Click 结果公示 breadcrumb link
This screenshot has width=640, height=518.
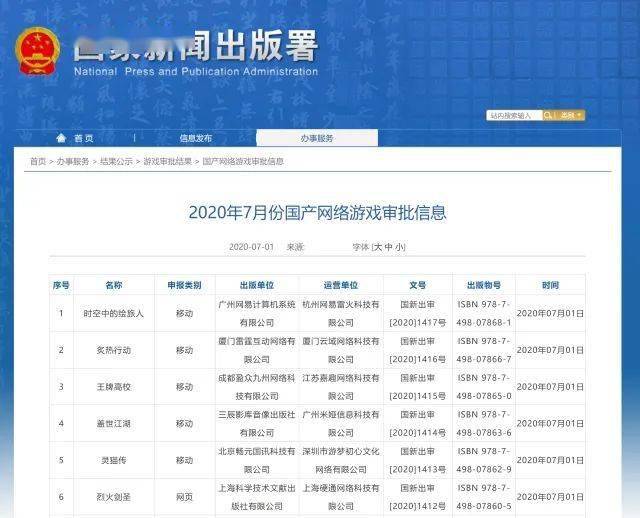pyautogui.click(x=116, y=161)
